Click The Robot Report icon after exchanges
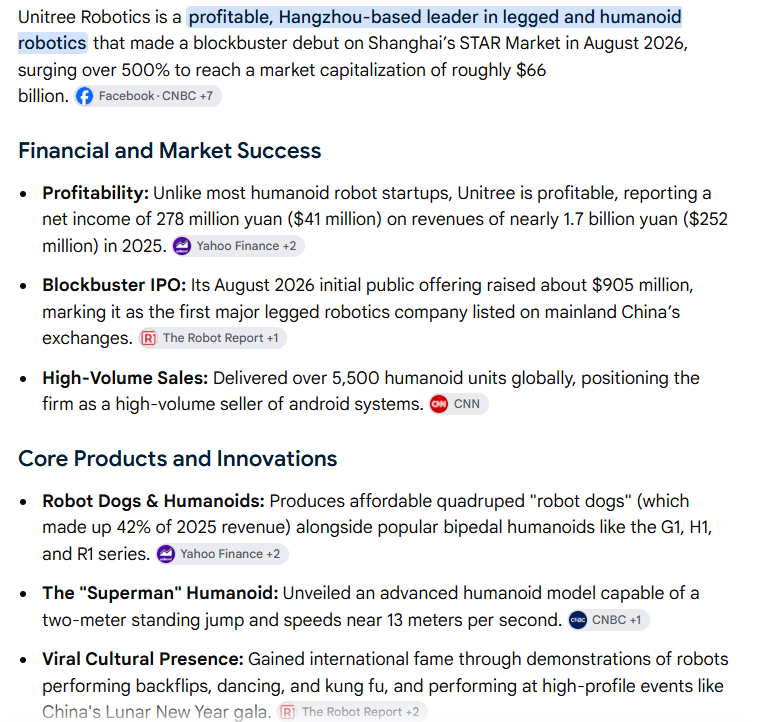 point(148,338)
